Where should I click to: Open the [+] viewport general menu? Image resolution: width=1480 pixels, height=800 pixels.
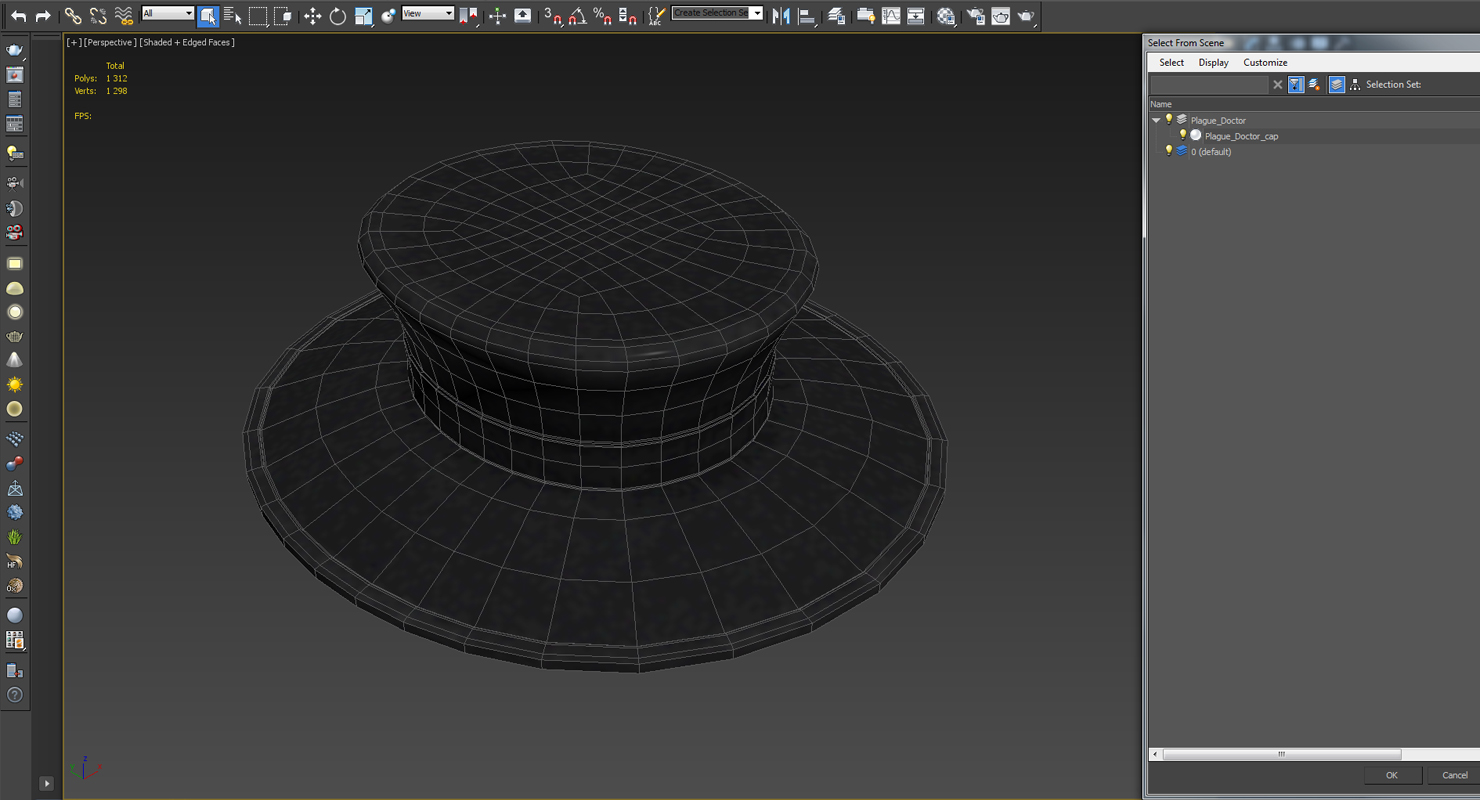point(74,42)
